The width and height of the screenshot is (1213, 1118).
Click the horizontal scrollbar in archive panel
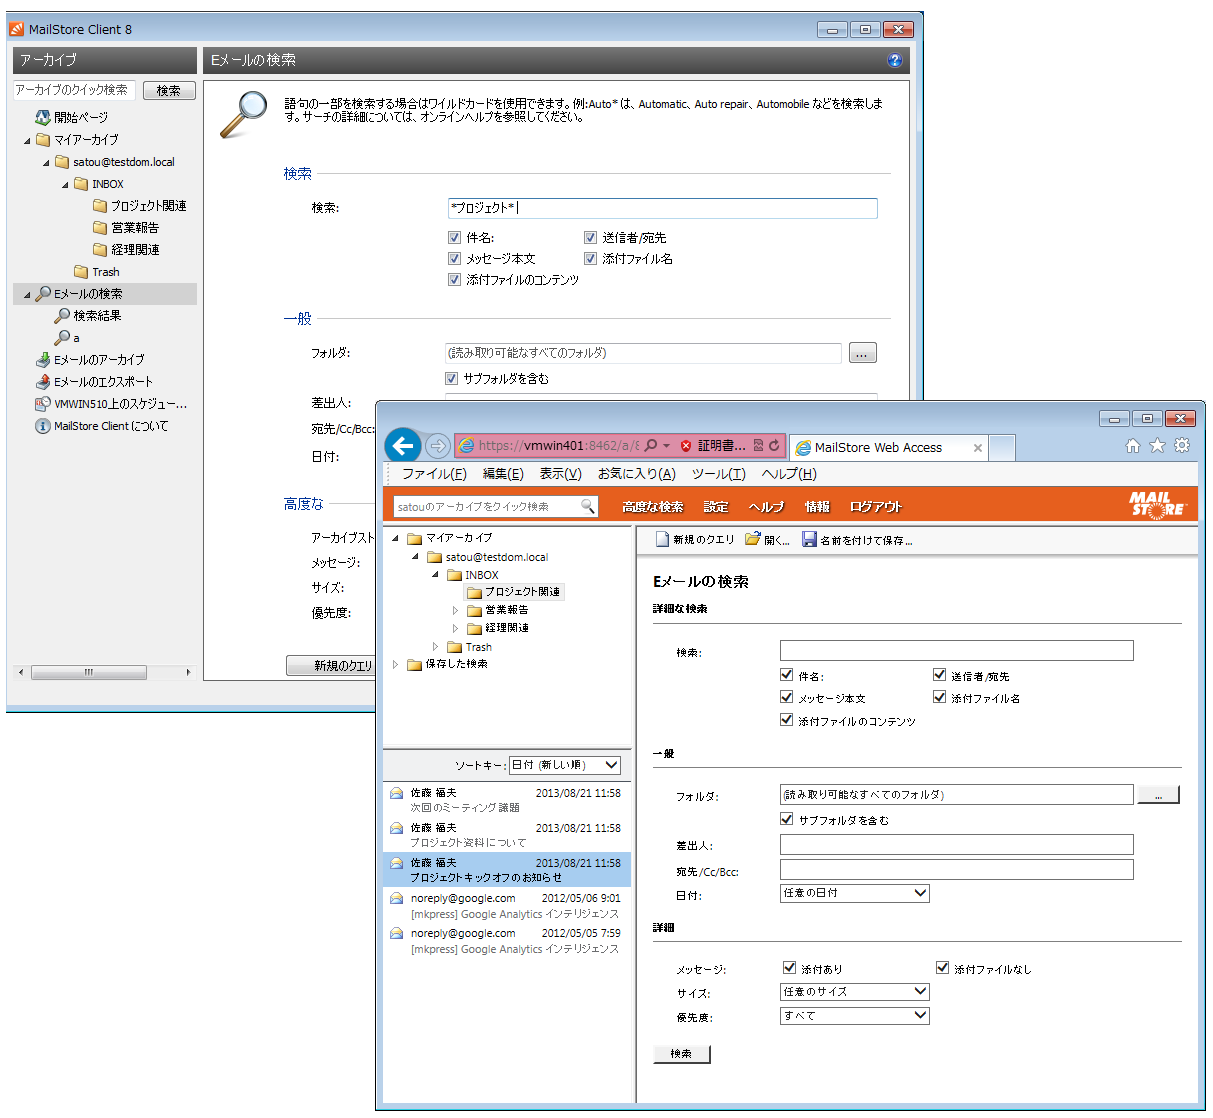point(89,672)
